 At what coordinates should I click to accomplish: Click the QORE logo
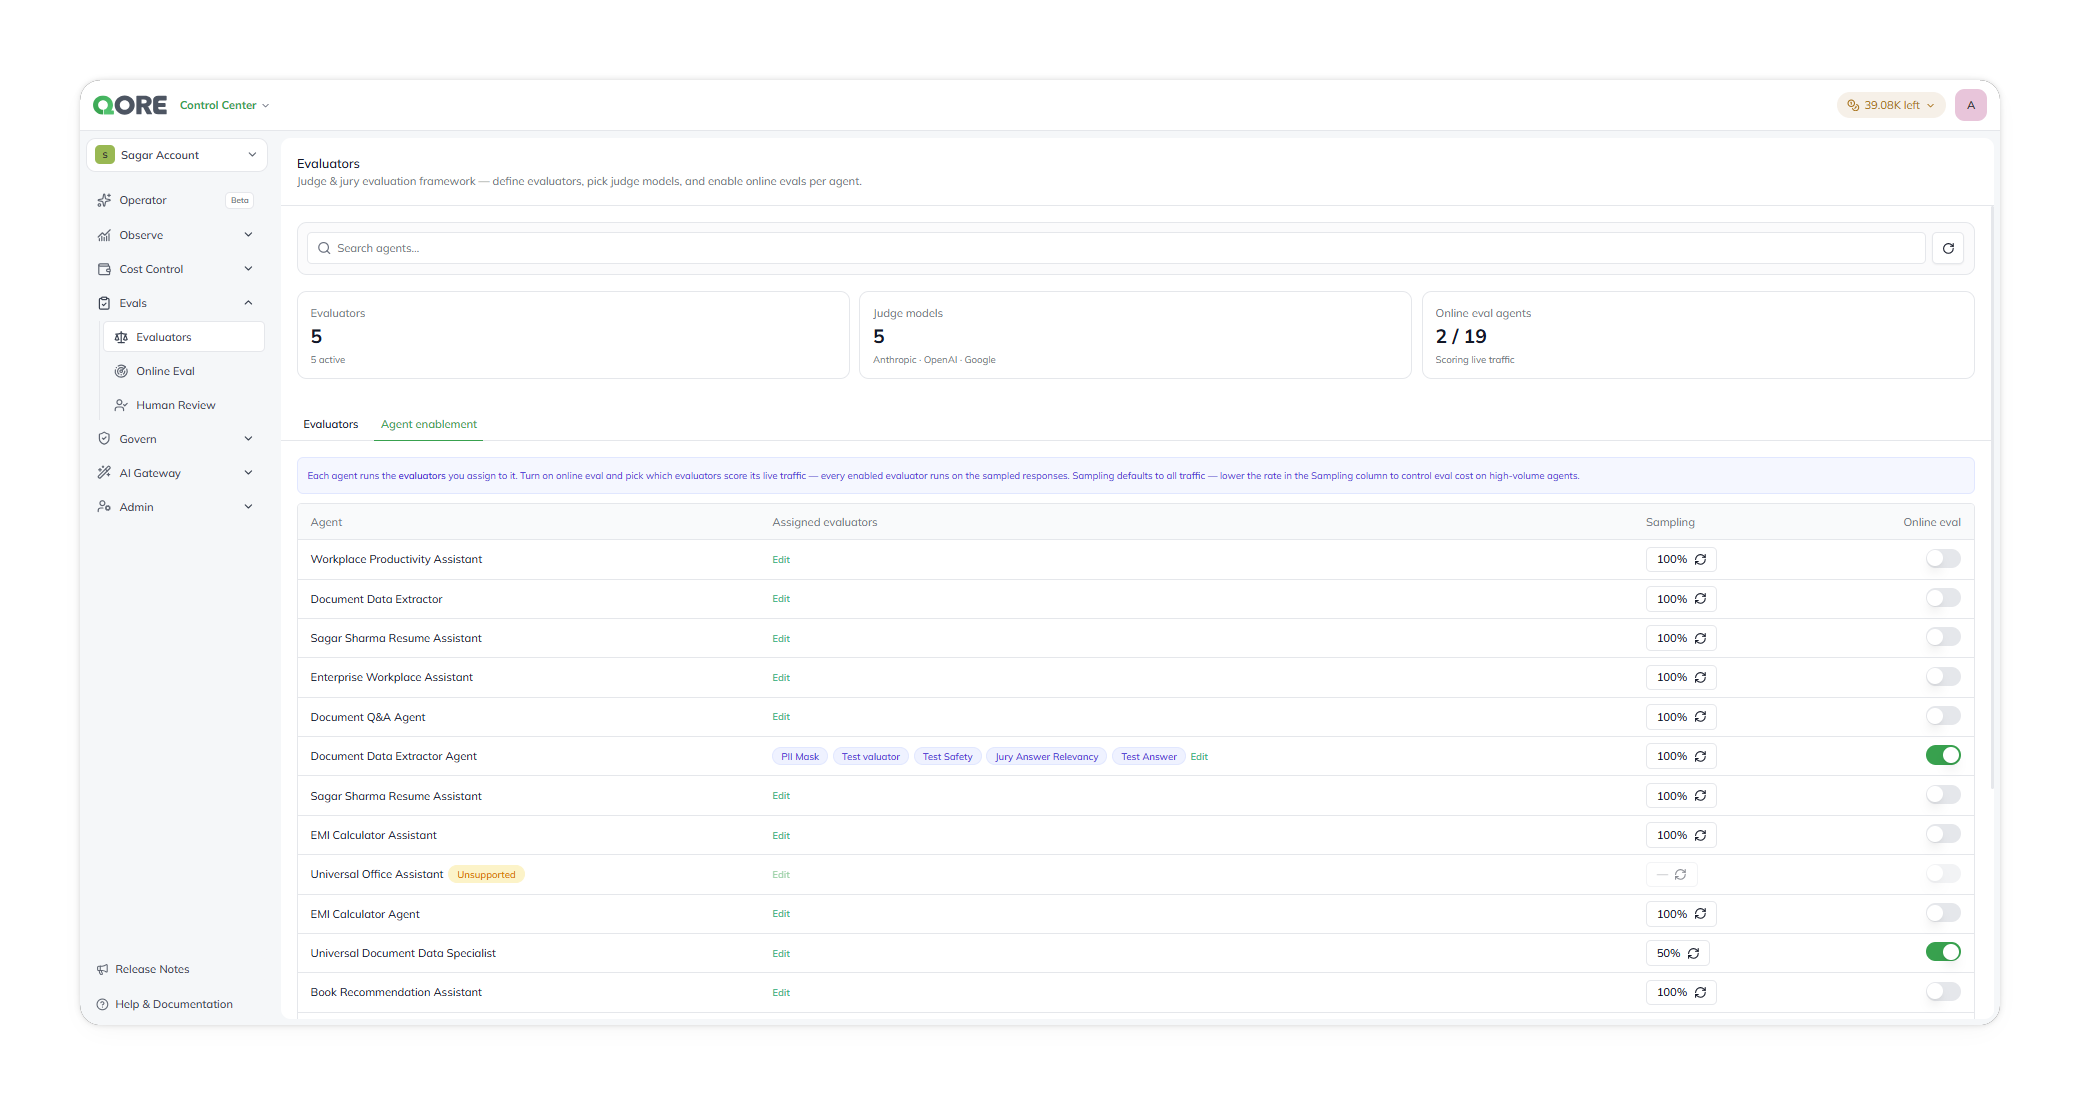click(x=130, y=105)
